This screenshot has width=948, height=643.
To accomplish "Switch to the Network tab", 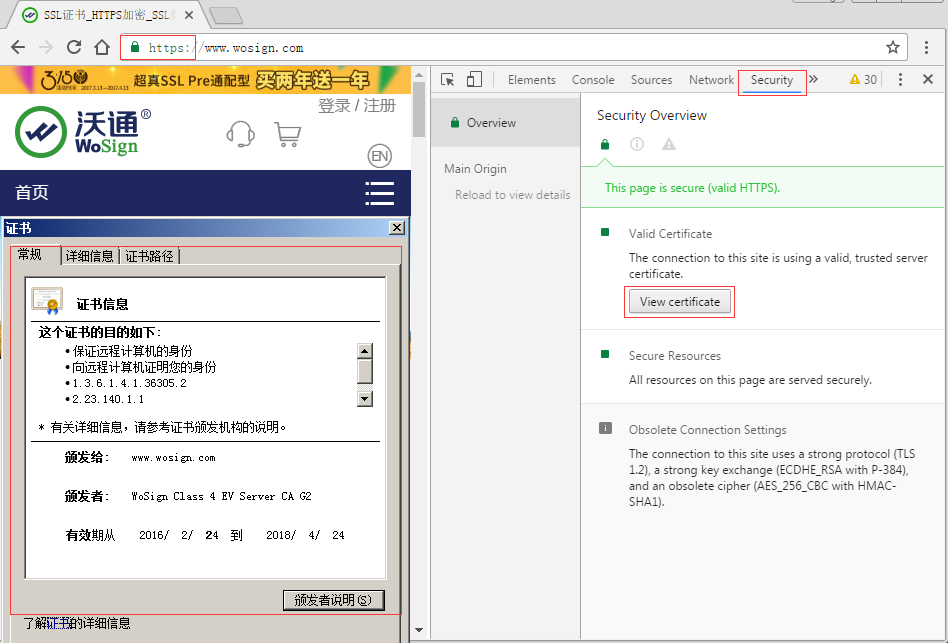I will point(711,80).
